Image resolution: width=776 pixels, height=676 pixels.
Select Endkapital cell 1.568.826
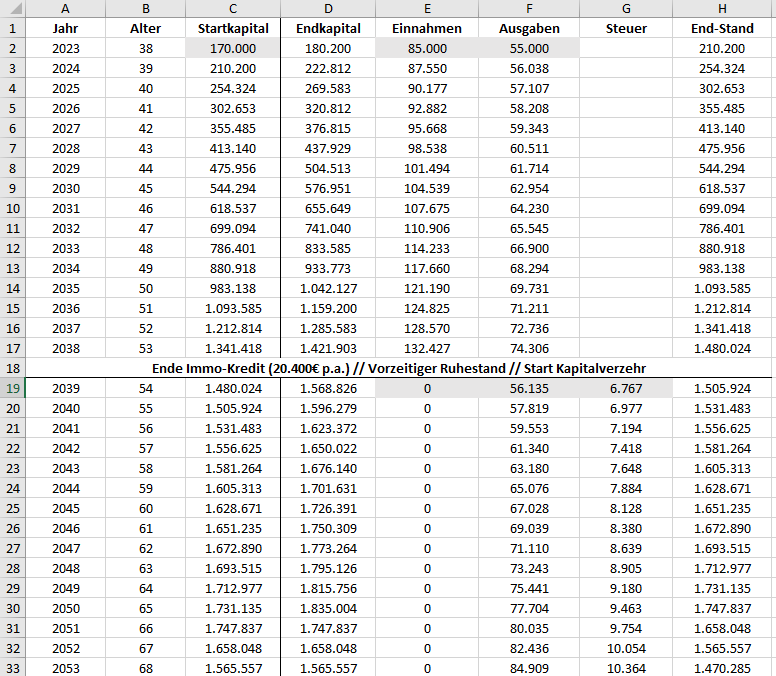[x=328, y=388]
